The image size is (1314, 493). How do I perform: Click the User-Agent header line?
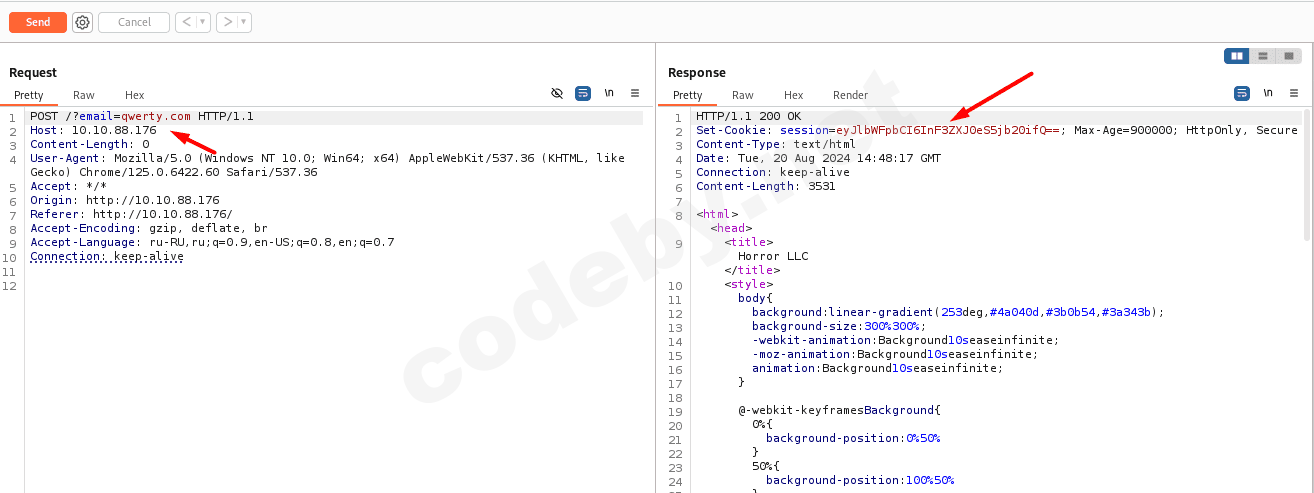tap(327, 165)
